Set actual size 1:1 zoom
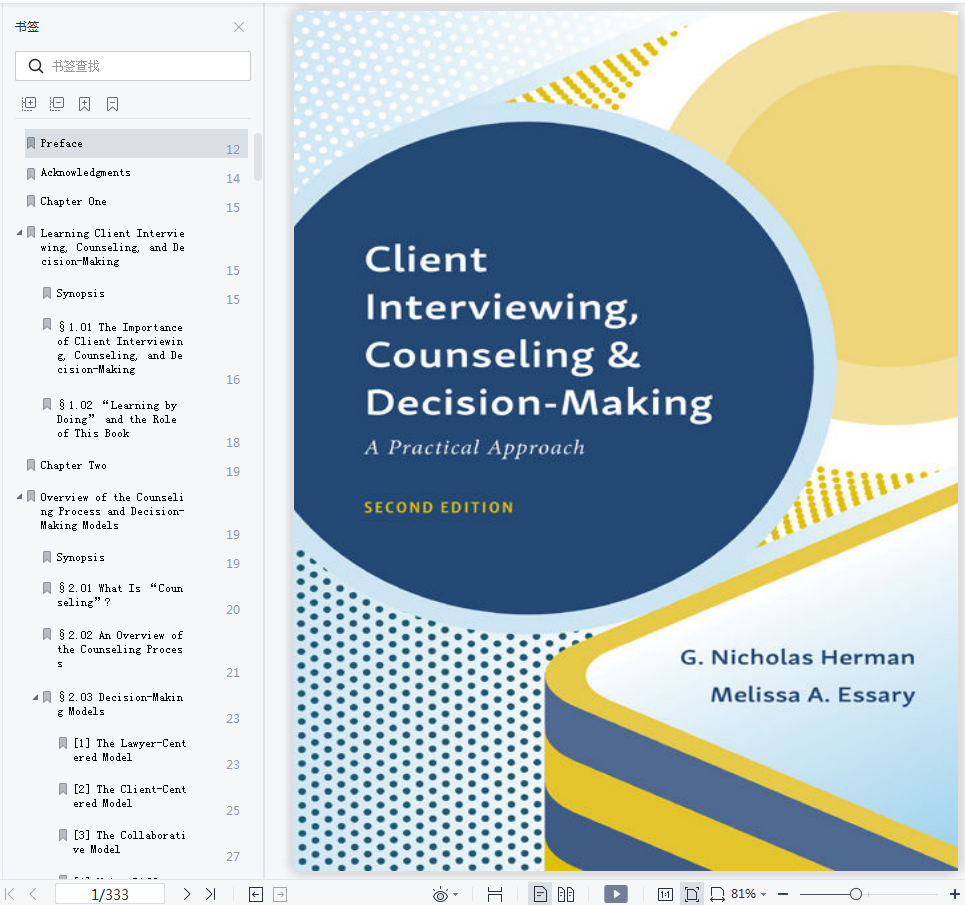 click(665, 895)
